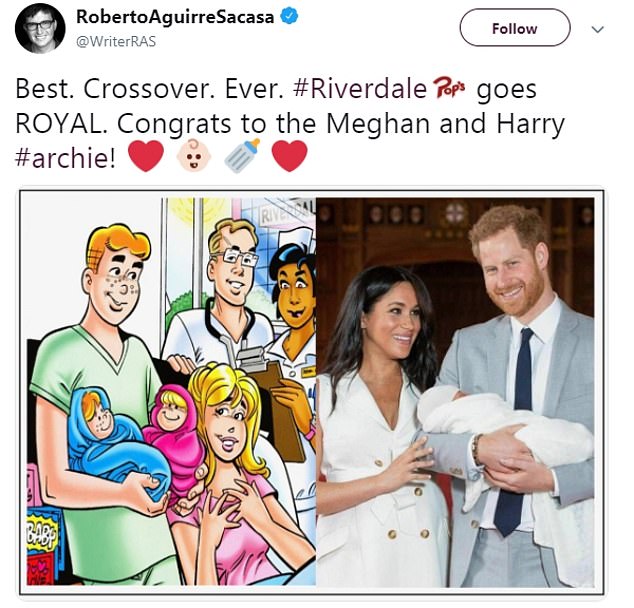Open the #Riverdale hashtag
634x608 pixels.
[359, 89]
